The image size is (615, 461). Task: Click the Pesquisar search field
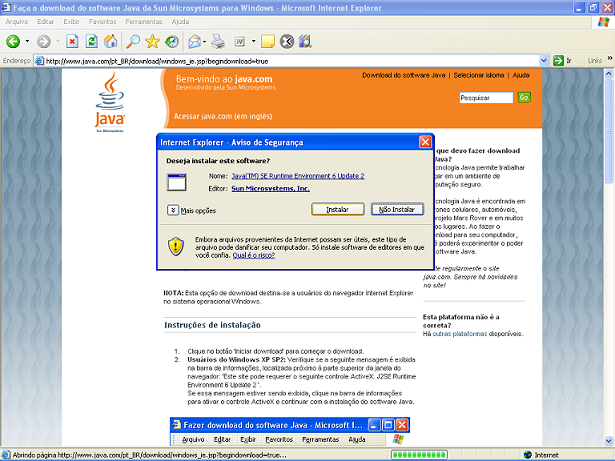pos(486,97)
